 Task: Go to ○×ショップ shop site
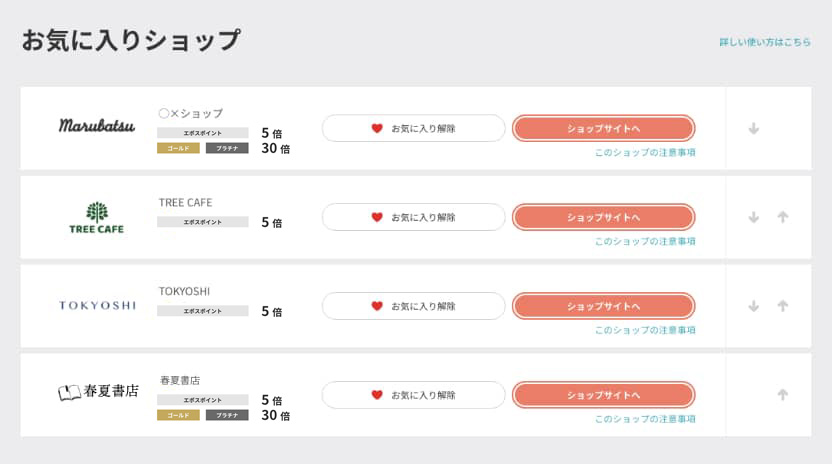click(x=603, y=128)
